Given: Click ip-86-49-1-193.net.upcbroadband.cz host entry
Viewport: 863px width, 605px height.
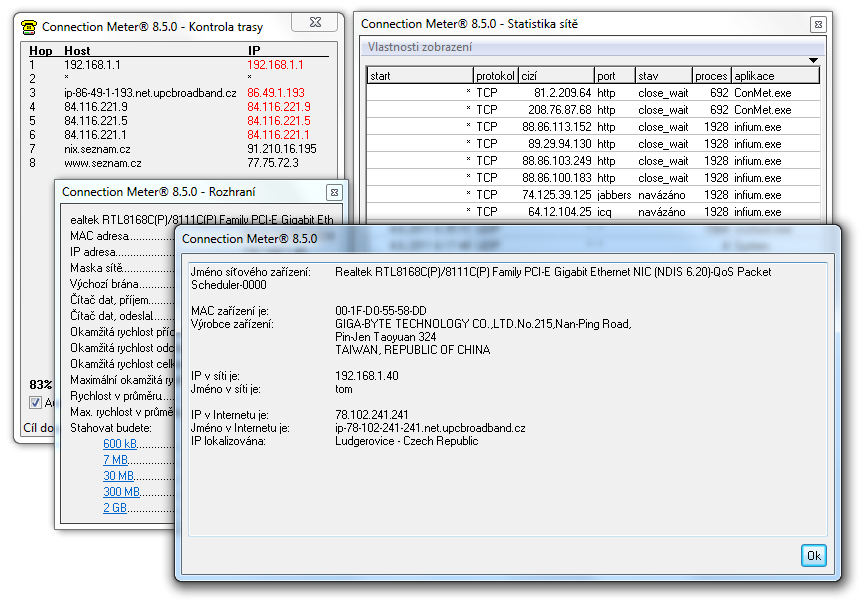Looking at the screenshot, I should point(150,92).
